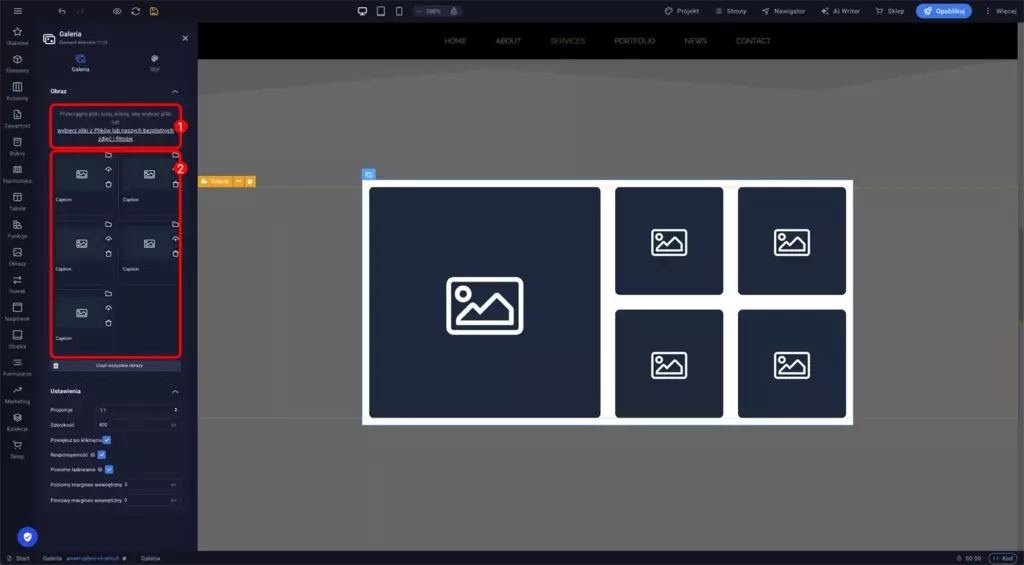Click the Szerokość input field

pos(135,425)
